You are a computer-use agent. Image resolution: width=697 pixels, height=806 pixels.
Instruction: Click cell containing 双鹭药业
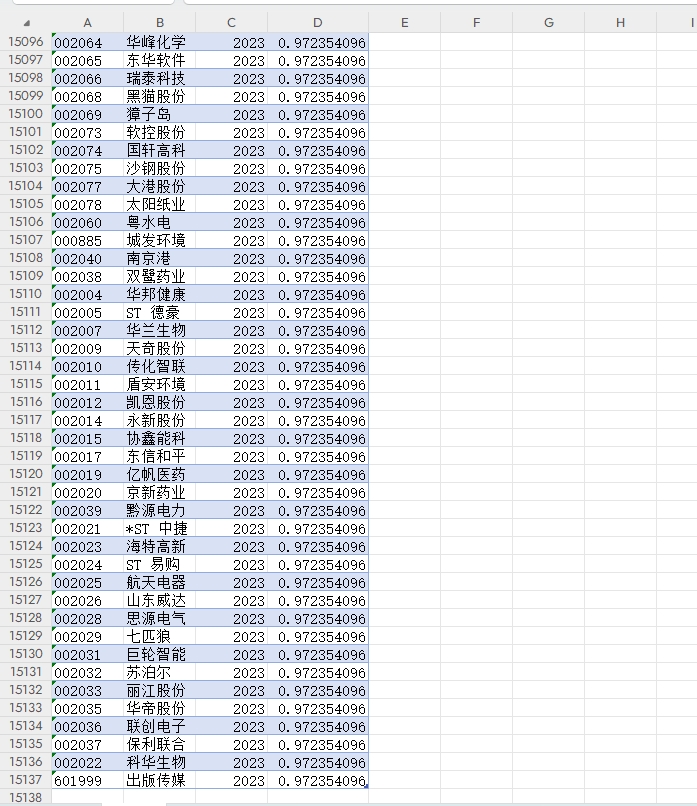(x=159, y=276)
